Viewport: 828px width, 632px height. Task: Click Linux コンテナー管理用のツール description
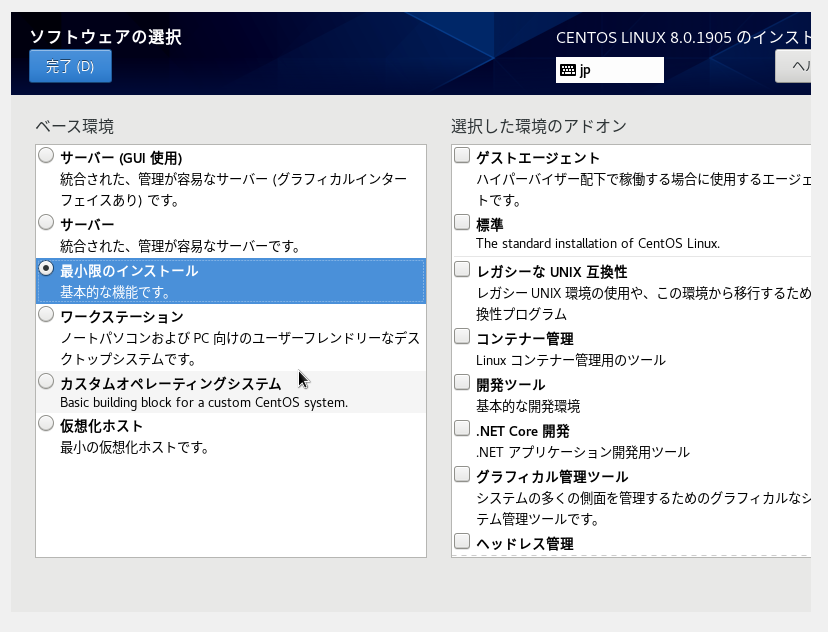click(x=571, y=360)
